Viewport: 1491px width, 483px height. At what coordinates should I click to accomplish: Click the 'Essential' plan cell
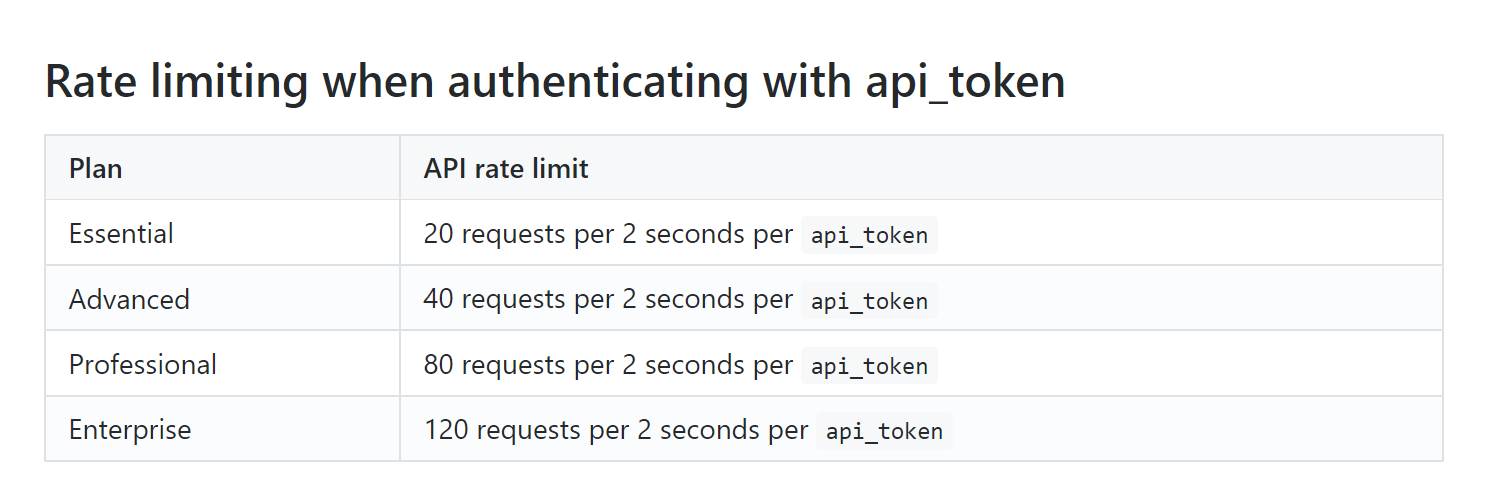[x=222, y=233]
